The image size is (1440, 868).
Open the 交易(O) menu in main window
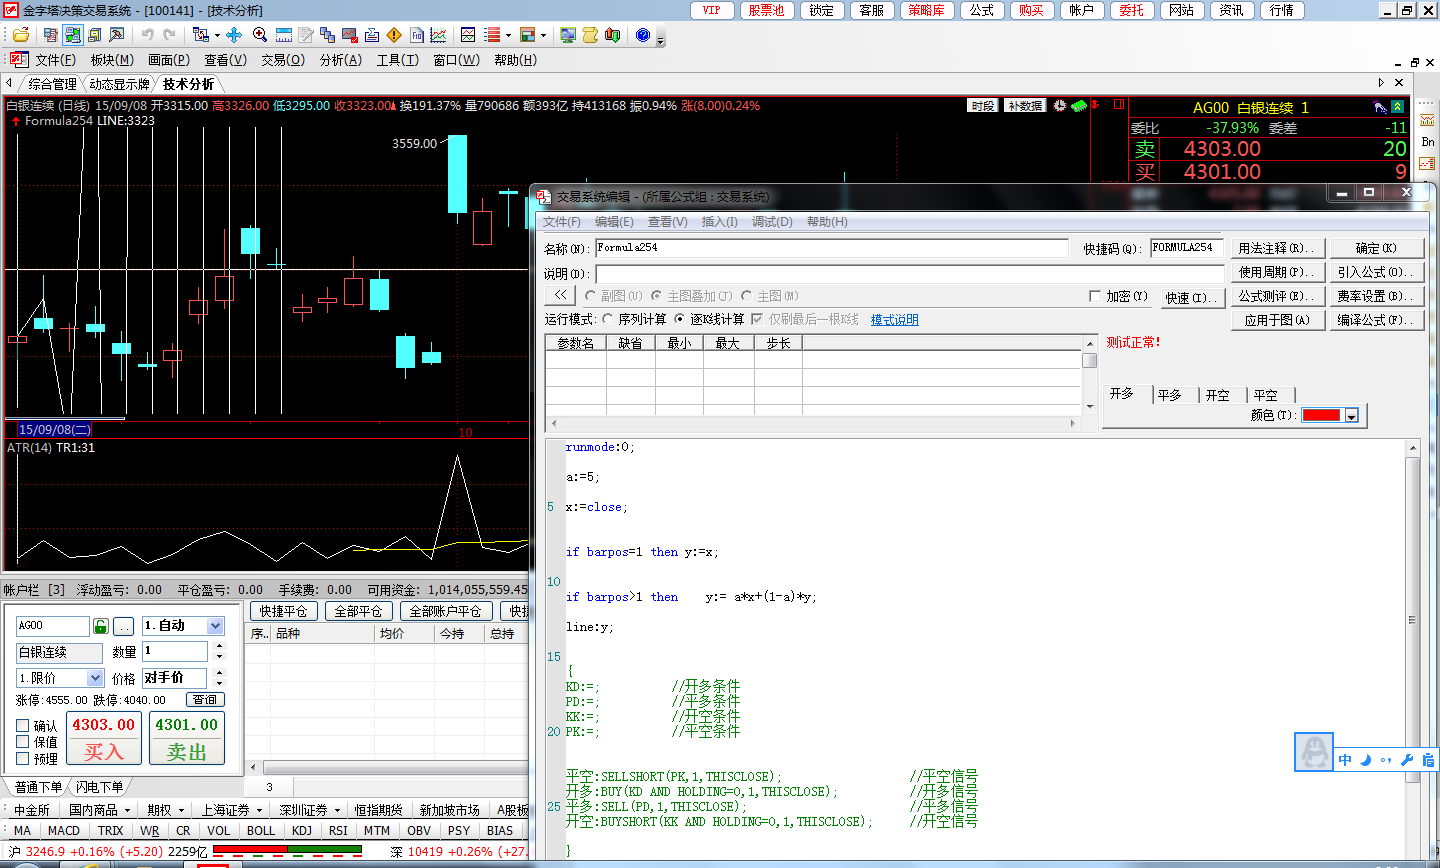pos(283,60)
